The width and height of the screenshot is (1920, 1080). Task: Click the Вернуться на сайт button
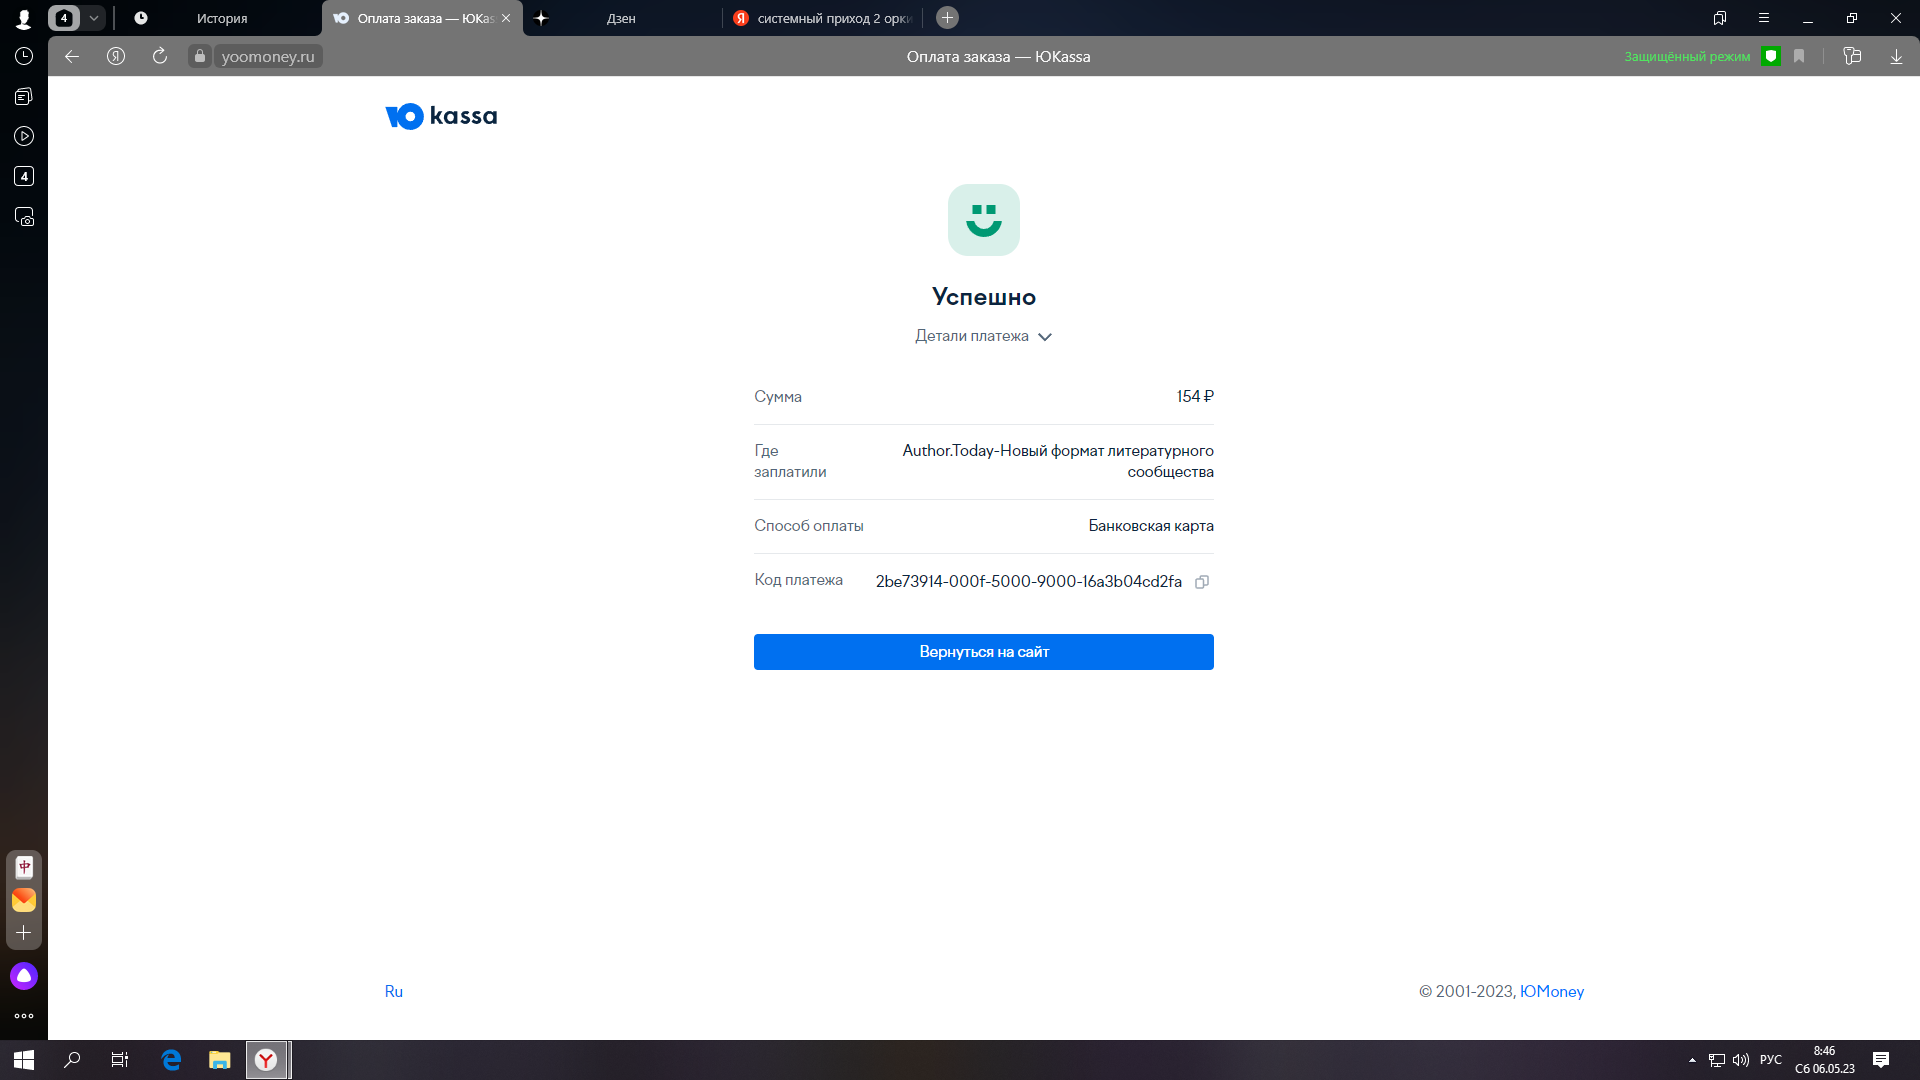pos(984,652)
